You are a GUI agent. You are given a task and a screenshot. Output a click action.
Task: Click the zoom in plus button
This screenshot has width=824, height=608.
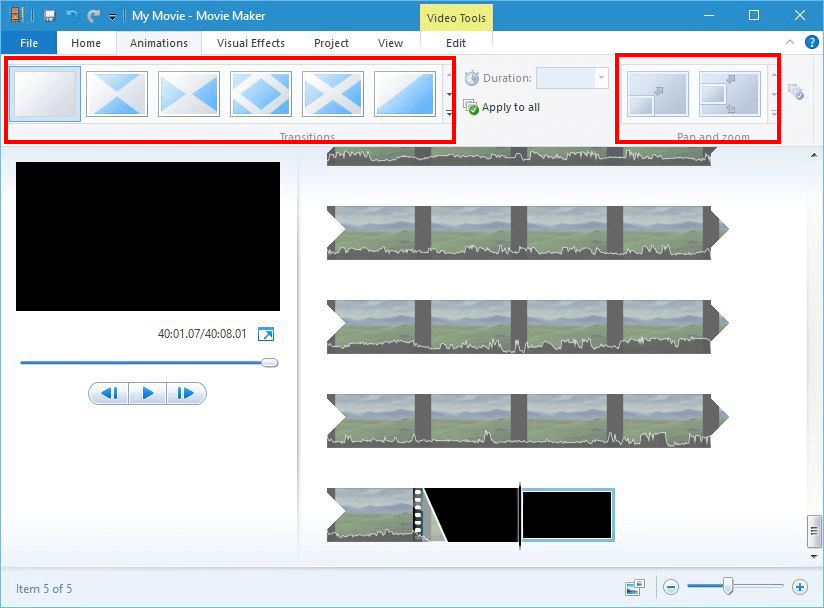[799, 587]
